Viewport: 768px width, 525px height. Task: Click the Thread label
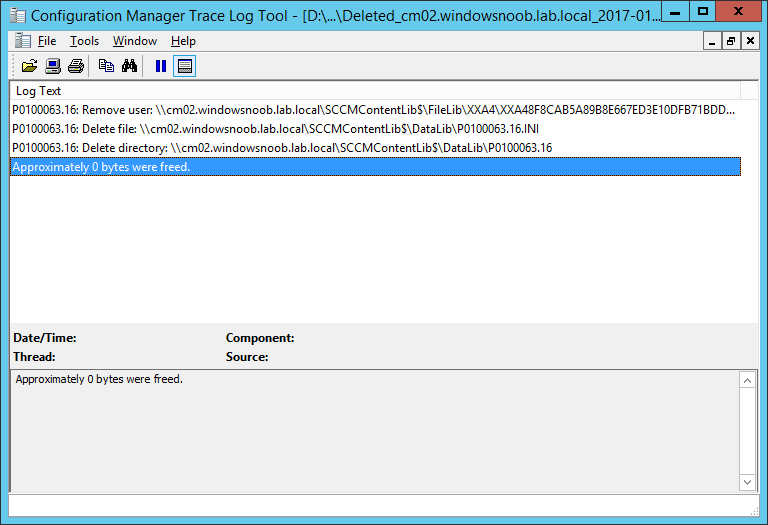pos(34,357)
